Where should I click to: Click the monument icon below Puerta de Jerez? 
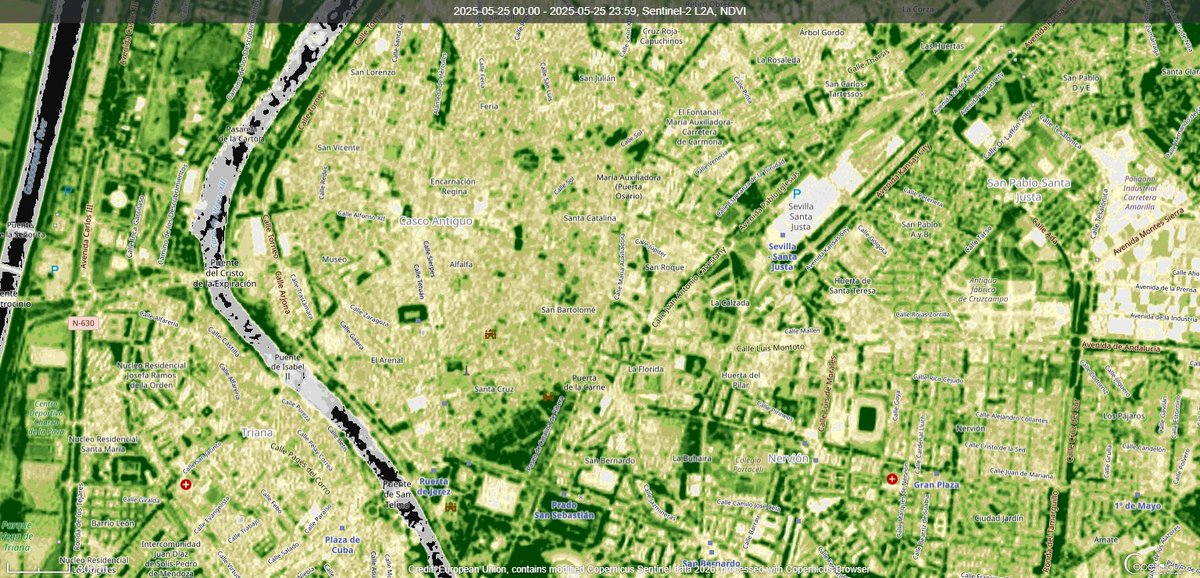451,507
